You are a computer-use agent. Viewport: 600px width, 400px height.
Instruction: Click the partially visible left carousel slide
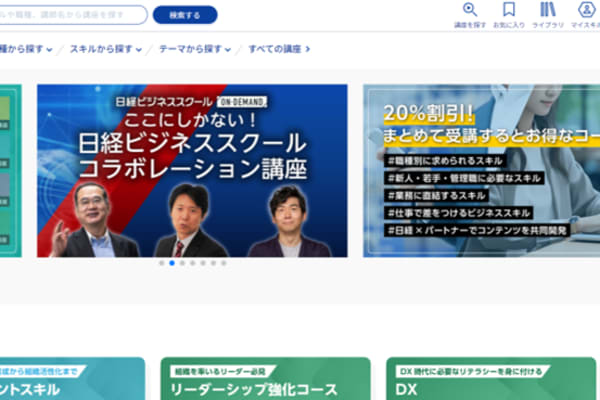[10, 170]
